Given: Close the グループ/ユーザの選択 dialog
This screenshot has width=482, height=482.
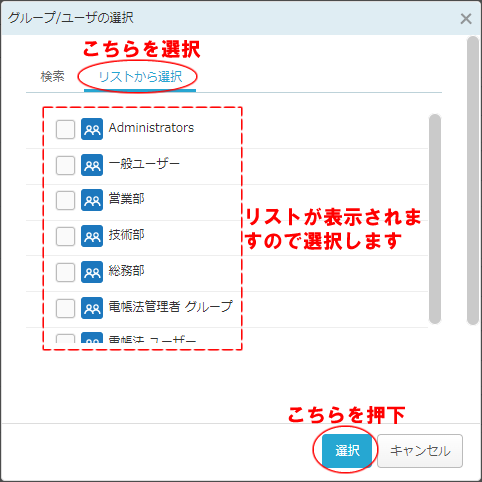Looking at the screenshot, I should 466,19.
